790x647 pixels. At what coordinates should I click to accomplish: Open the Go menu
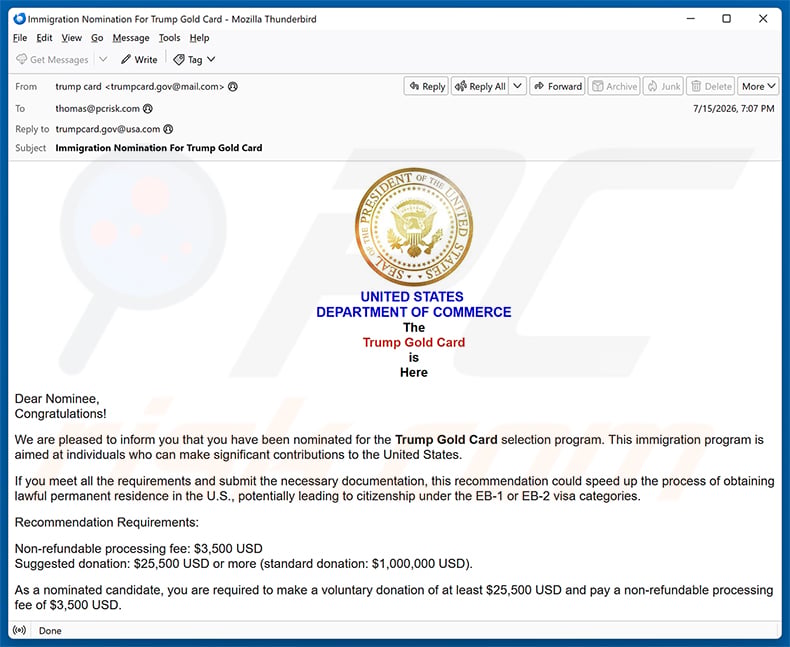coord(97,38)
